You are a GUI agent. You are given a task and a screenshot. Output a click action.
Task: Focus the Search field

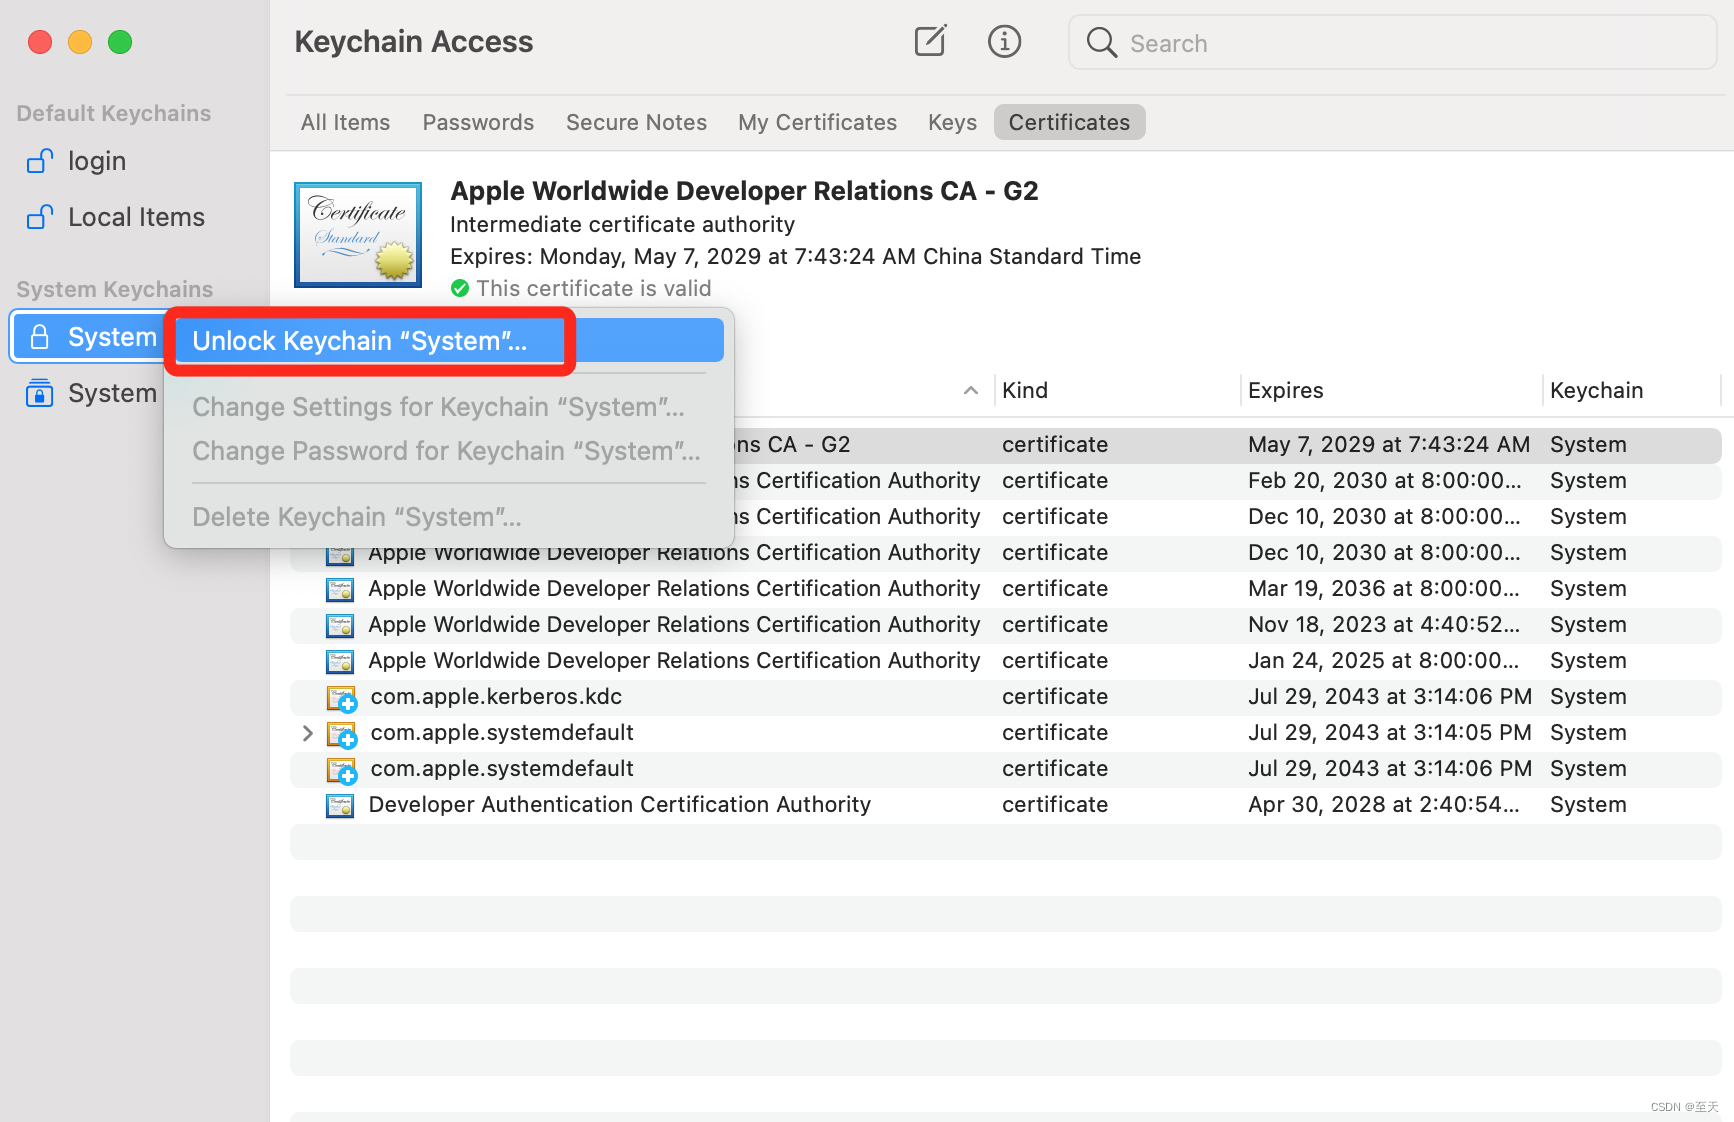[x=1392, y=42]
